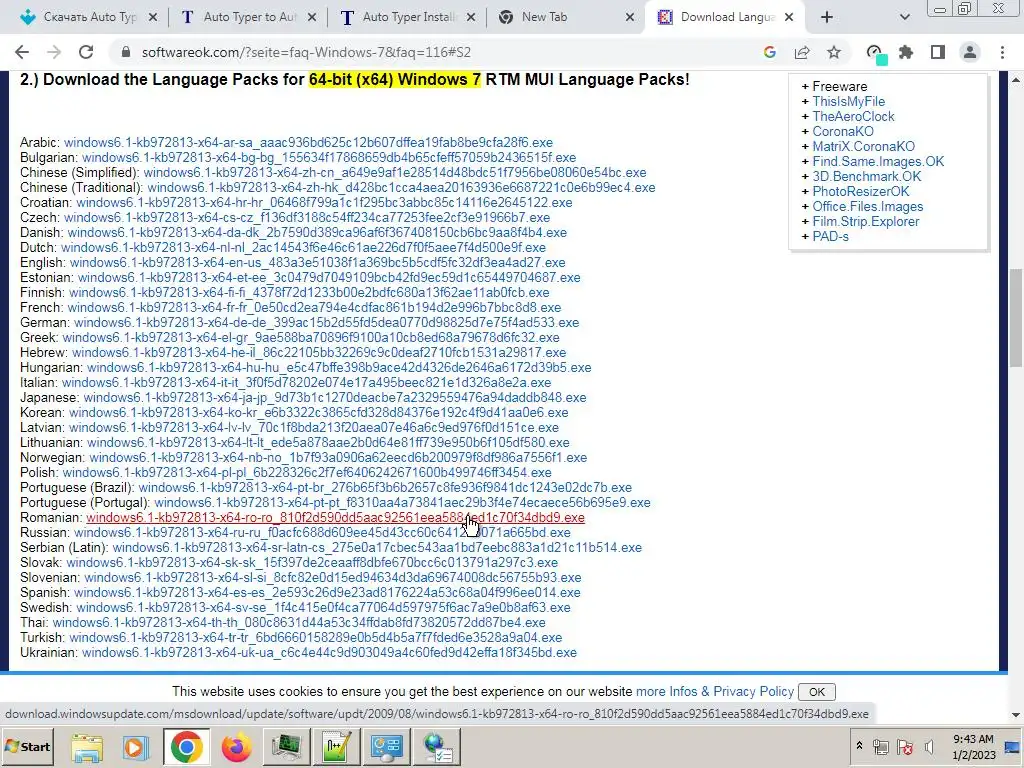Image resolution: width=1024 pixels, height=768 pixels.
Task: Click the Chrome taskbar icon
Action: coord(187,747)
